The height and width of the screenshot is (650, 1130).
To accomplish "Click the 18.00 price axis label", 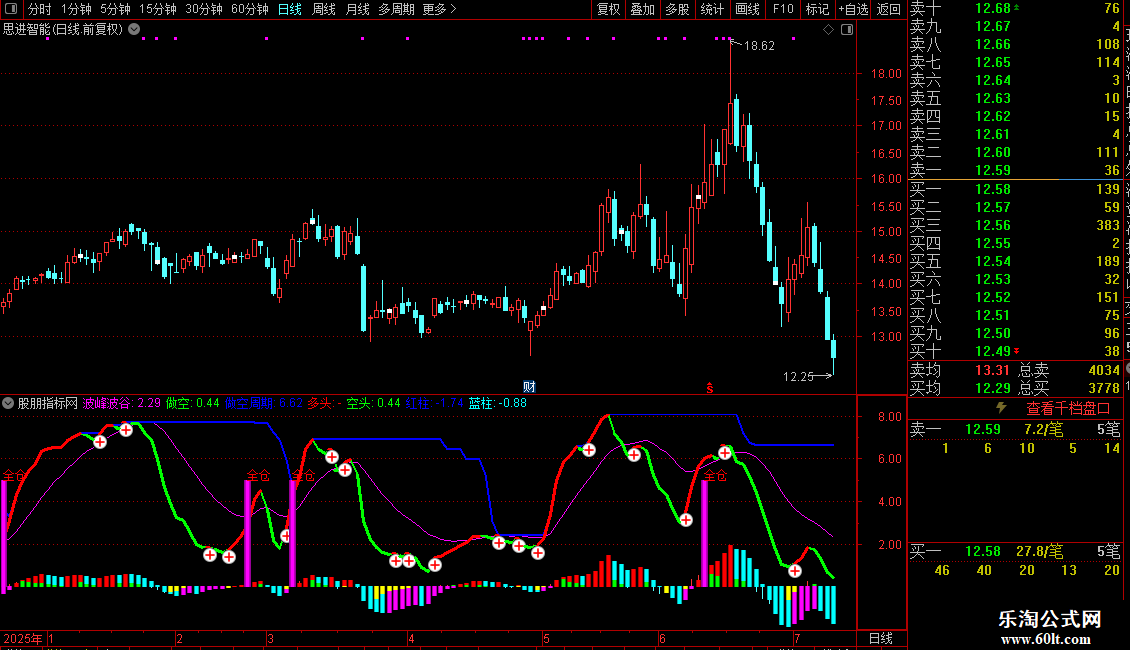I will 886,74.
